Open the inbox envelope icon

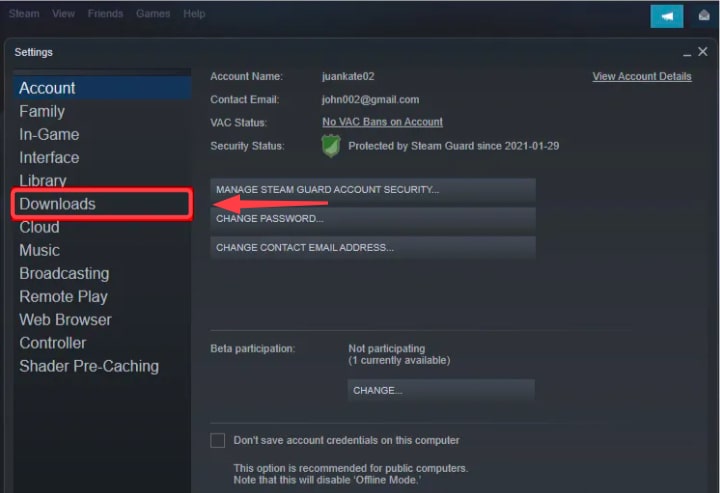coord(704,16)
